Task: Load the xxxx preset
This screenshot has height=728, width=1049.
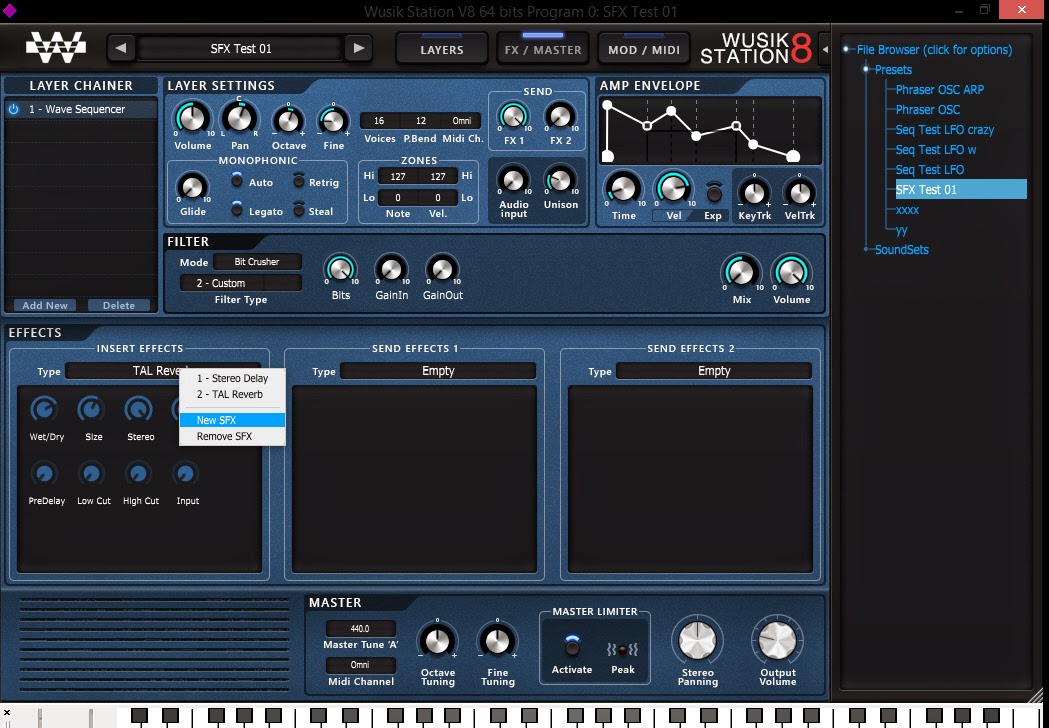Action: (907, 209)
